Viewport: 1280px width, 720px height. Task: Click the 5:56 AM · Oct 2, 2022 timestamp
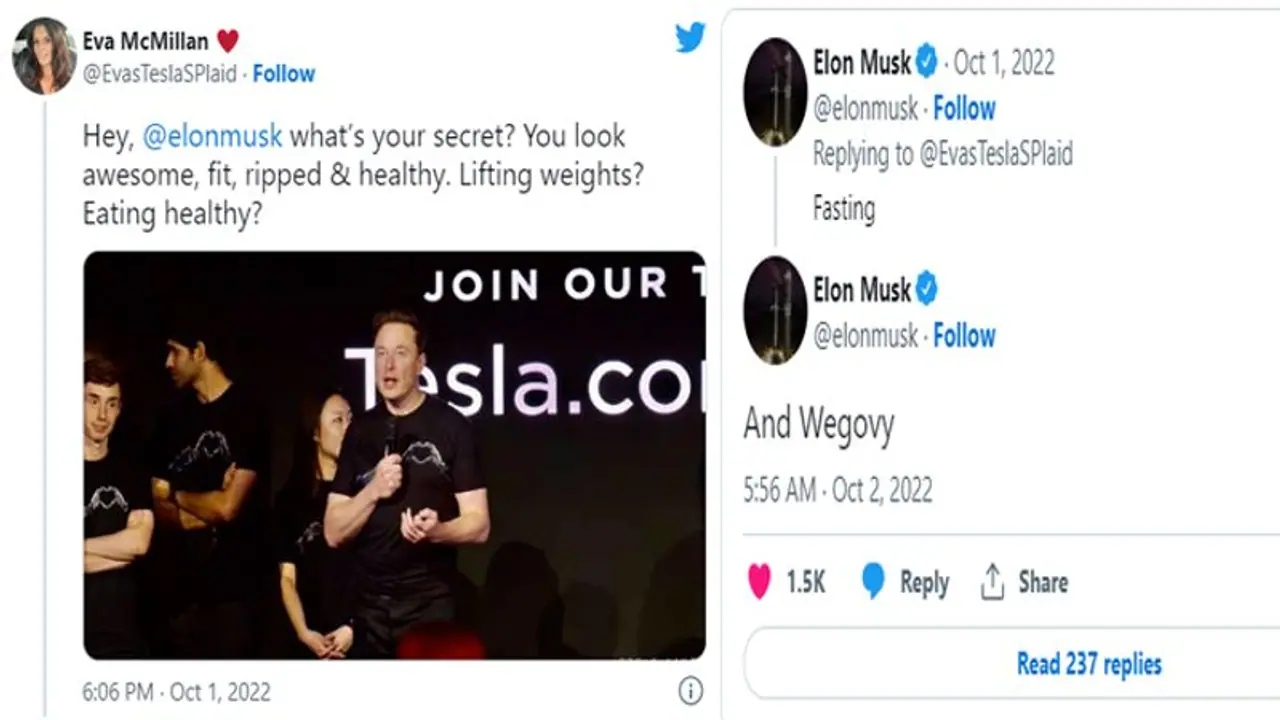pyautogui.click(x=838, y=490)
